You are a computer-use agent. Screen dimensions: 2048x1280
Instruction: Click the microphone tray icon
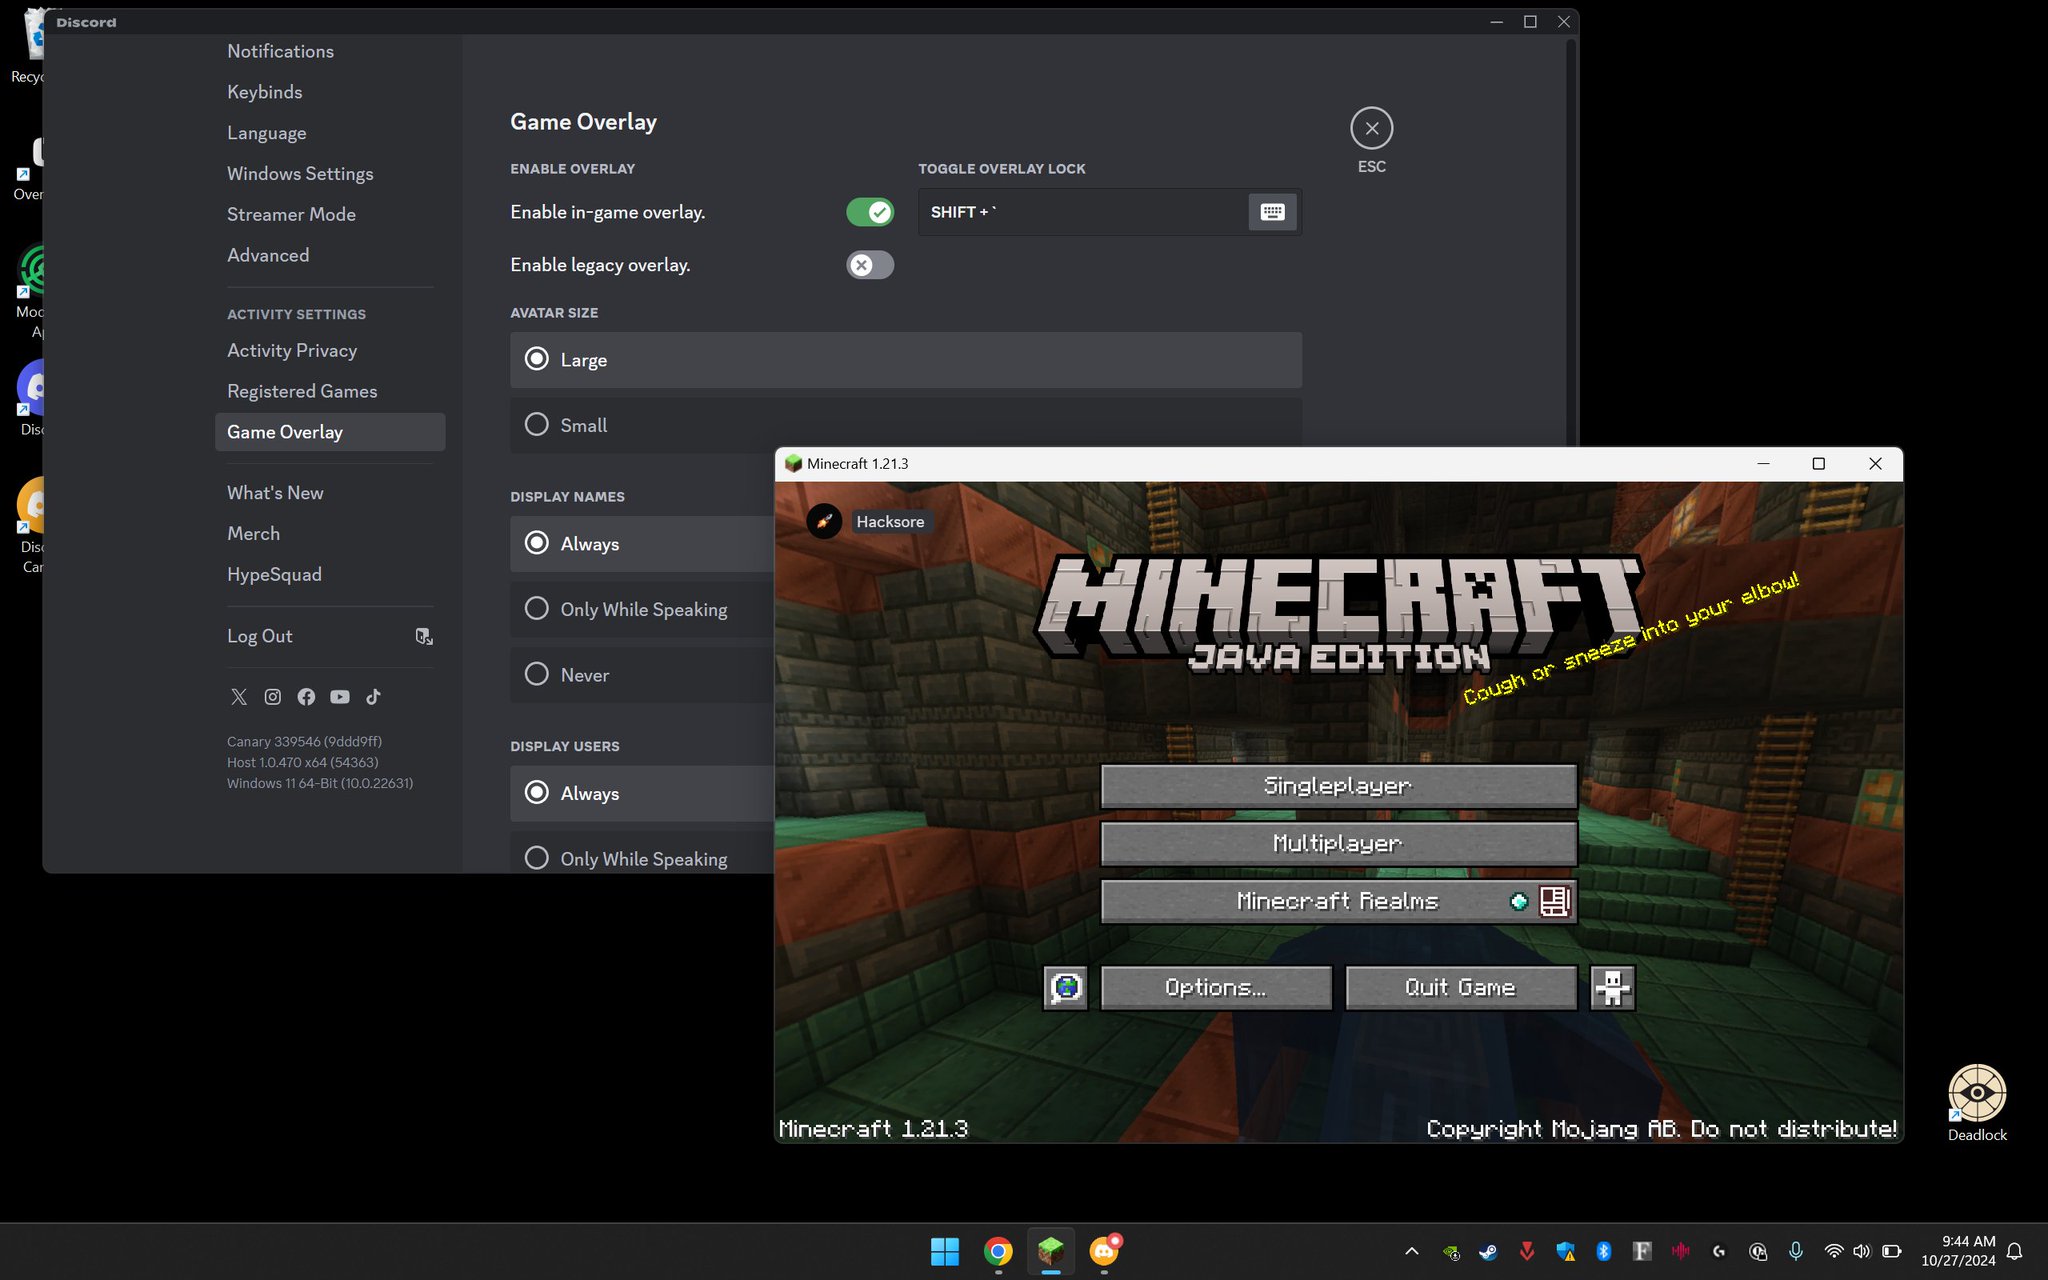point(1796,1251)
